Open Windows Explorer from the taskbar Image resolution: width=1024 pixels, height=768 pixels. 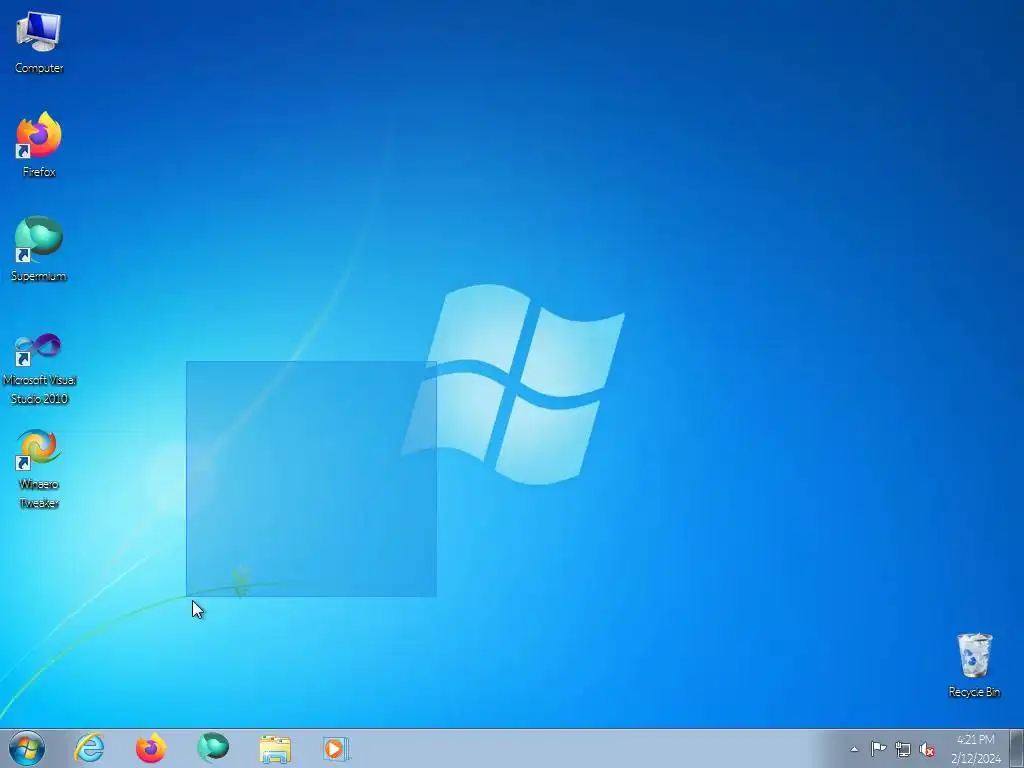275,748
